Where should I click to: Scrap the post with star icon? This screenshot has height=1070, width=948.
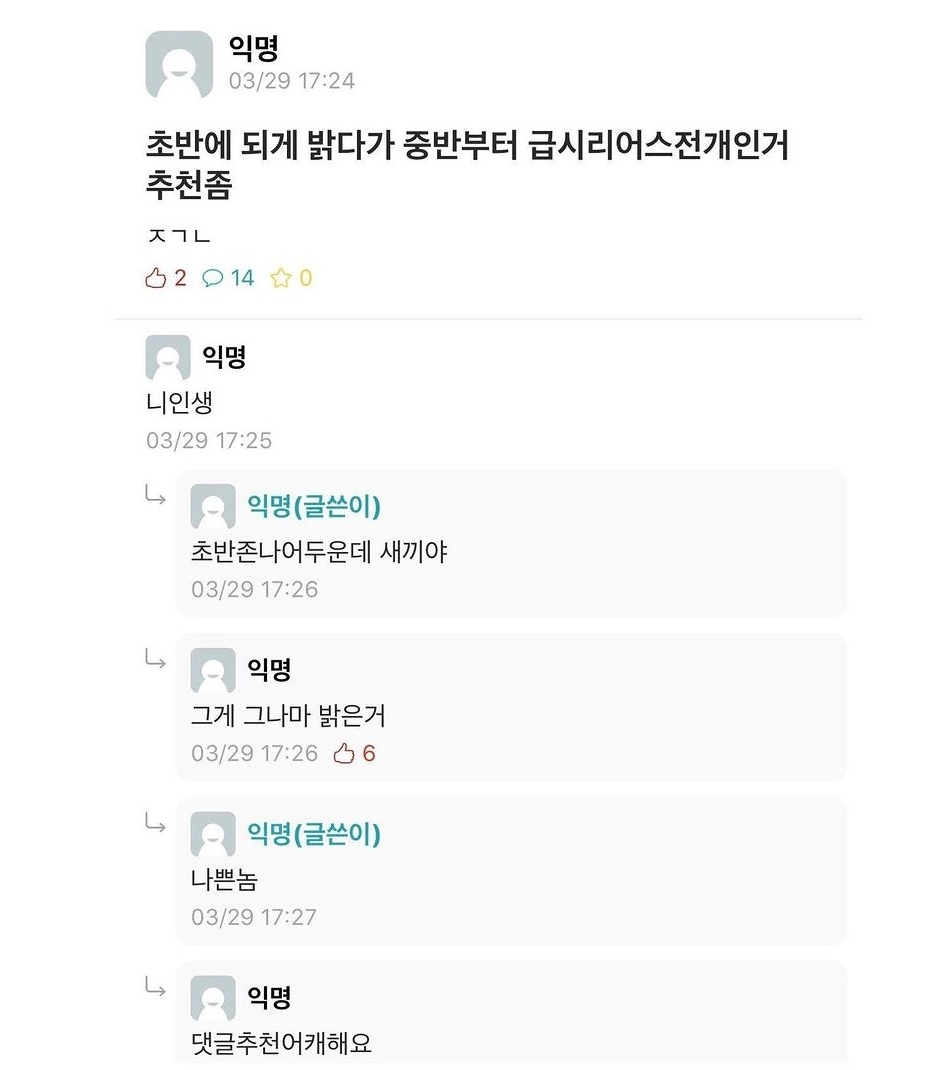tap(281, 278)
